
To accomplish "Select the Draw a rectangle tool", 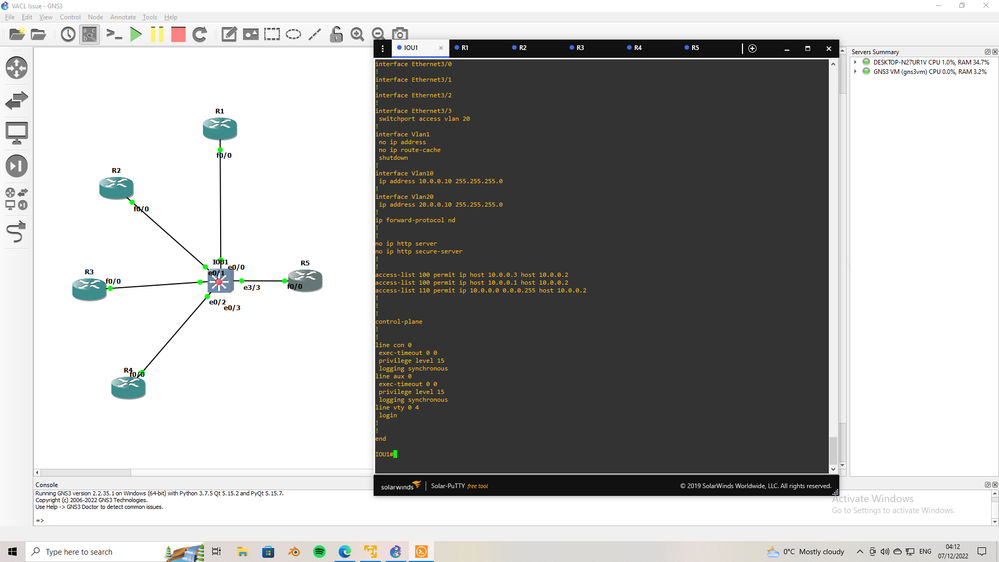I will (x=272, y=34).
